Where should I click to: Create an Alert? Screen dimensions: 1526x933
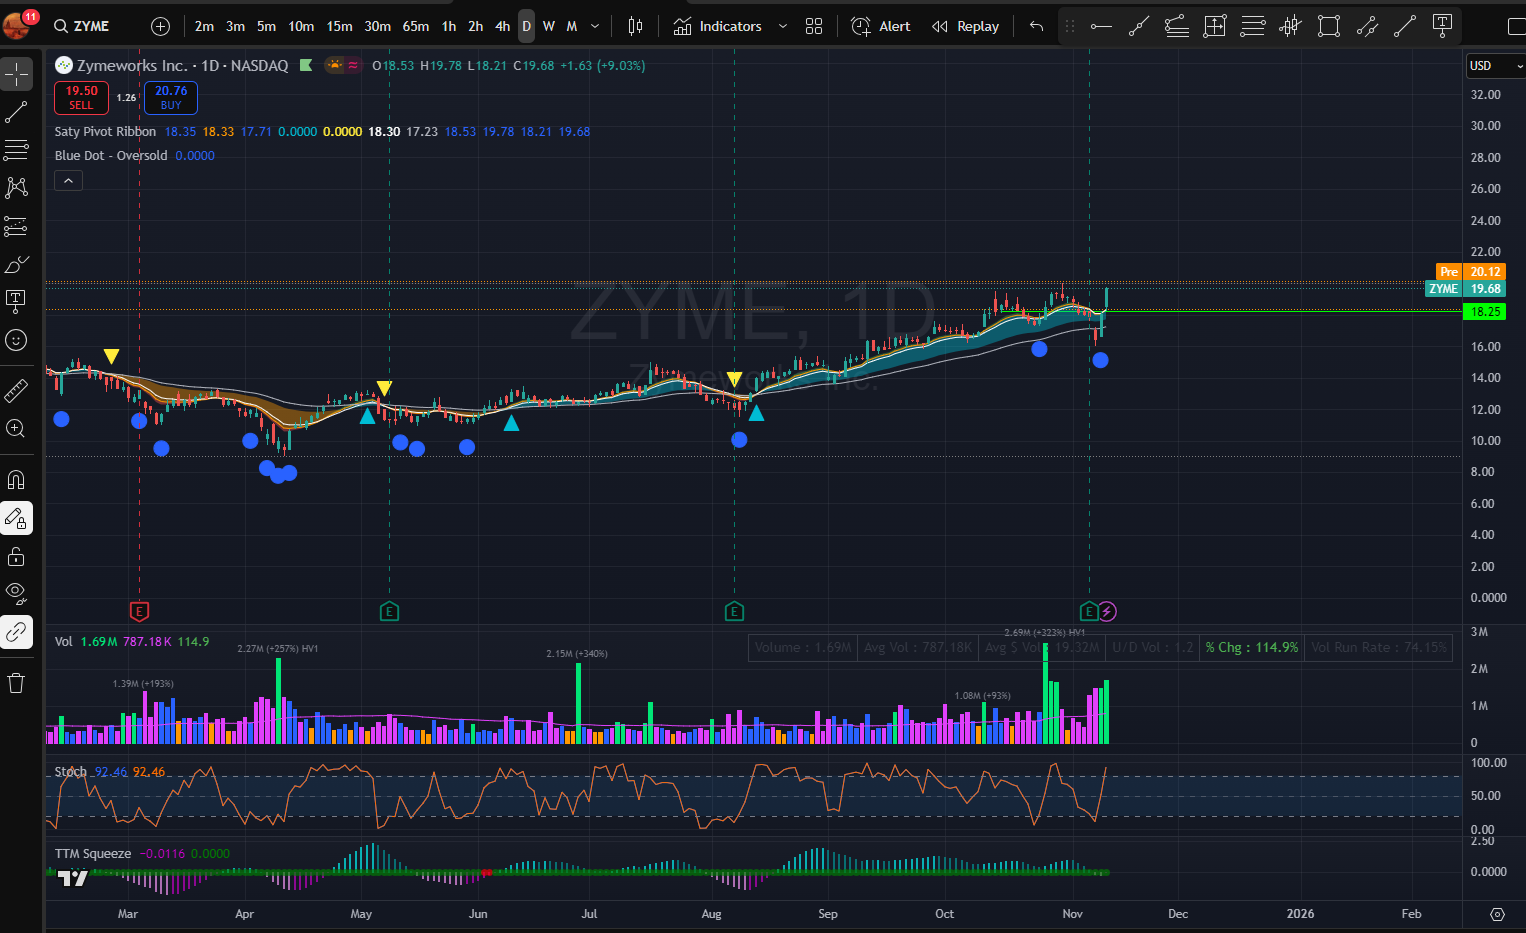tap(881, 26)
